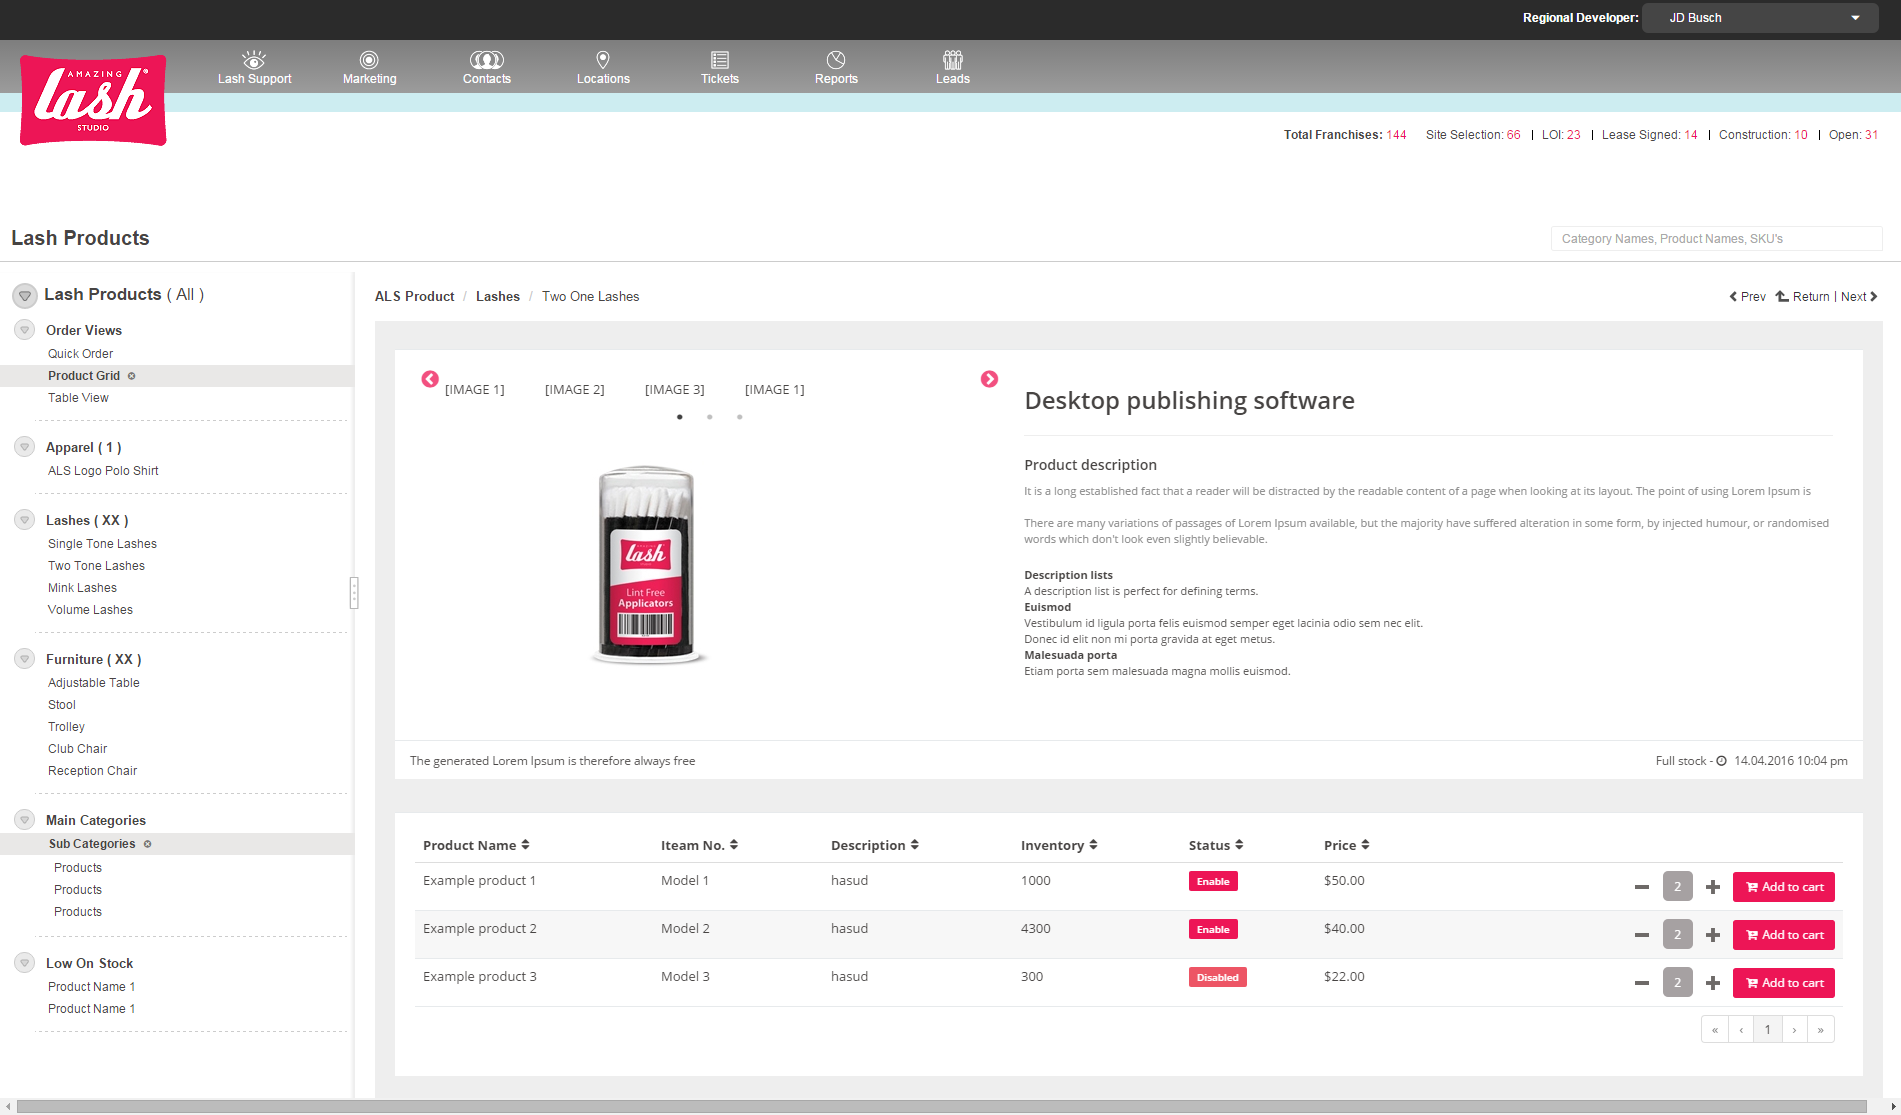Collapse the Main Categories section
Image resolution: width=1901 pixels, height=1115 pixels.
click(25, 820)
